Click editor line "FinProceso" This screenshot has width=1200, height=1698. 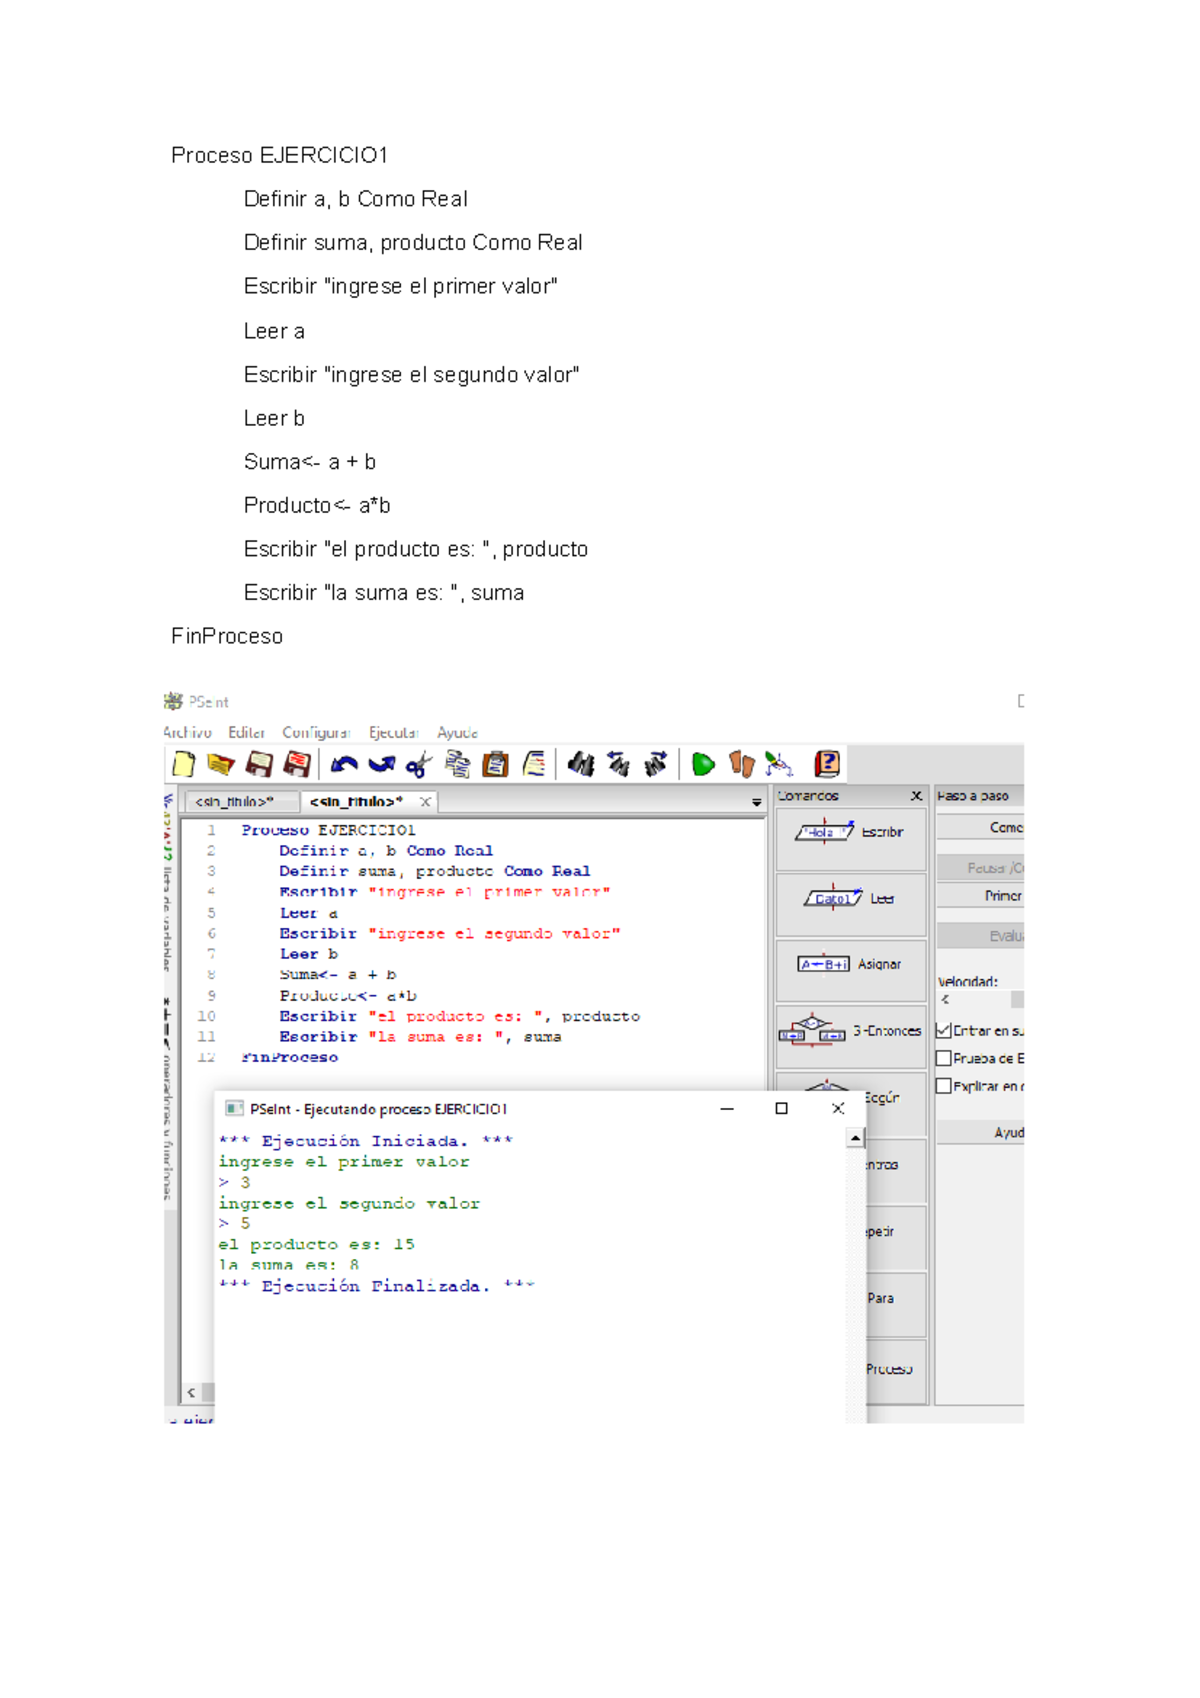(x=289, y=1057)
